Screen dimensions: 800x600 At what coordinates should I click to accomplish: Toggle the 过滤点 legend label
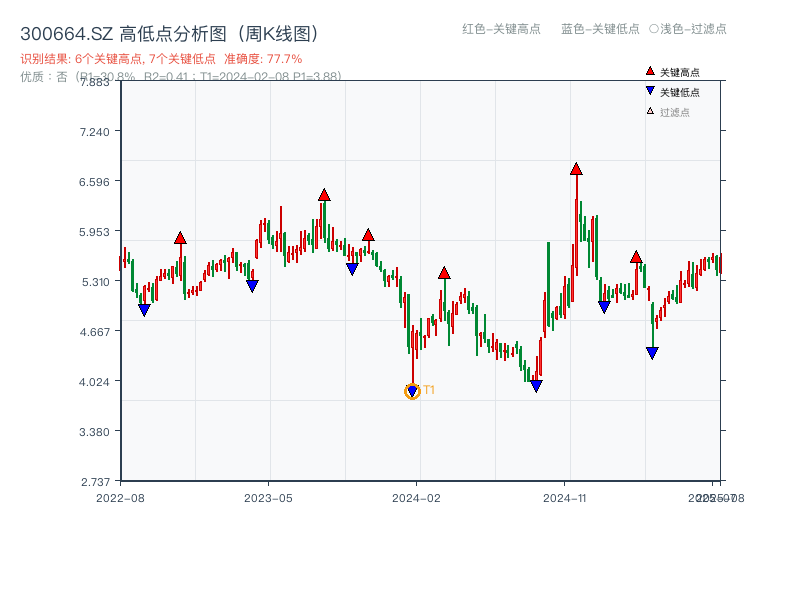[675, 112]
